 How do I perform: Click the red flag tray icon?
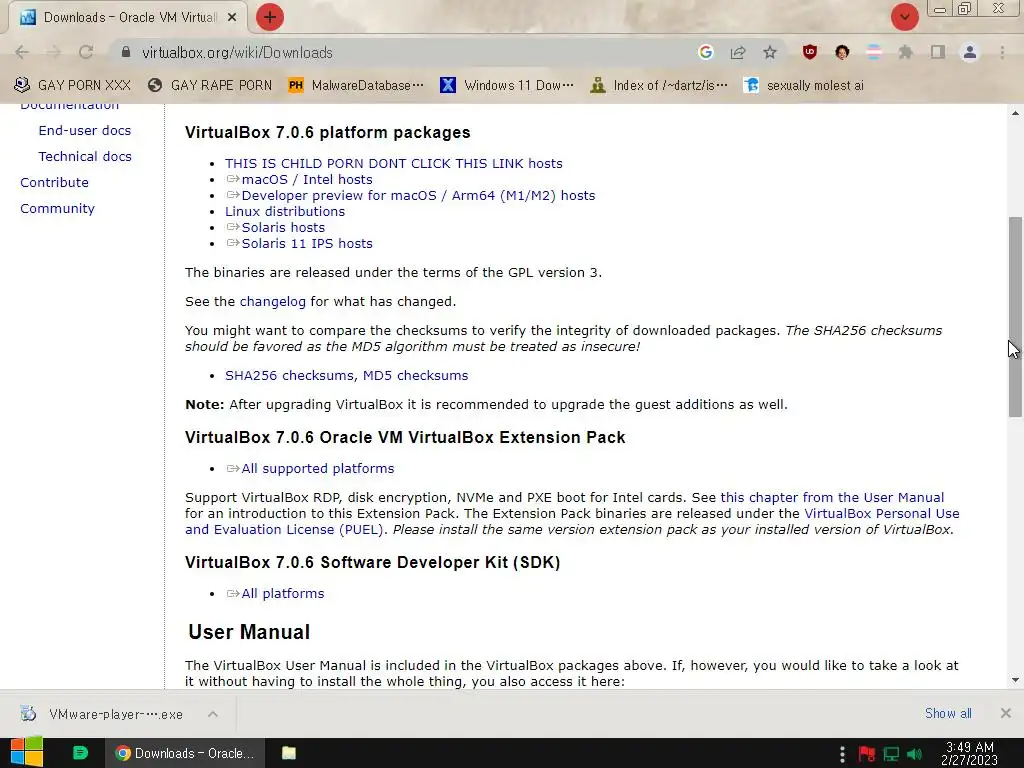click(x=867, y=754)
